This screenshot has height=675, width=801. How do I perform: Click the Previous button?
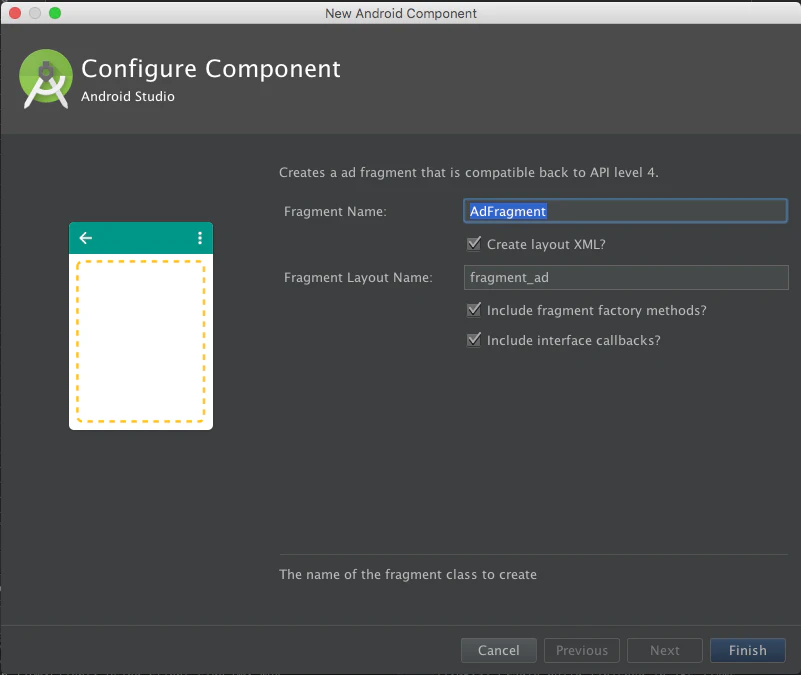click(x=582, y=650)
